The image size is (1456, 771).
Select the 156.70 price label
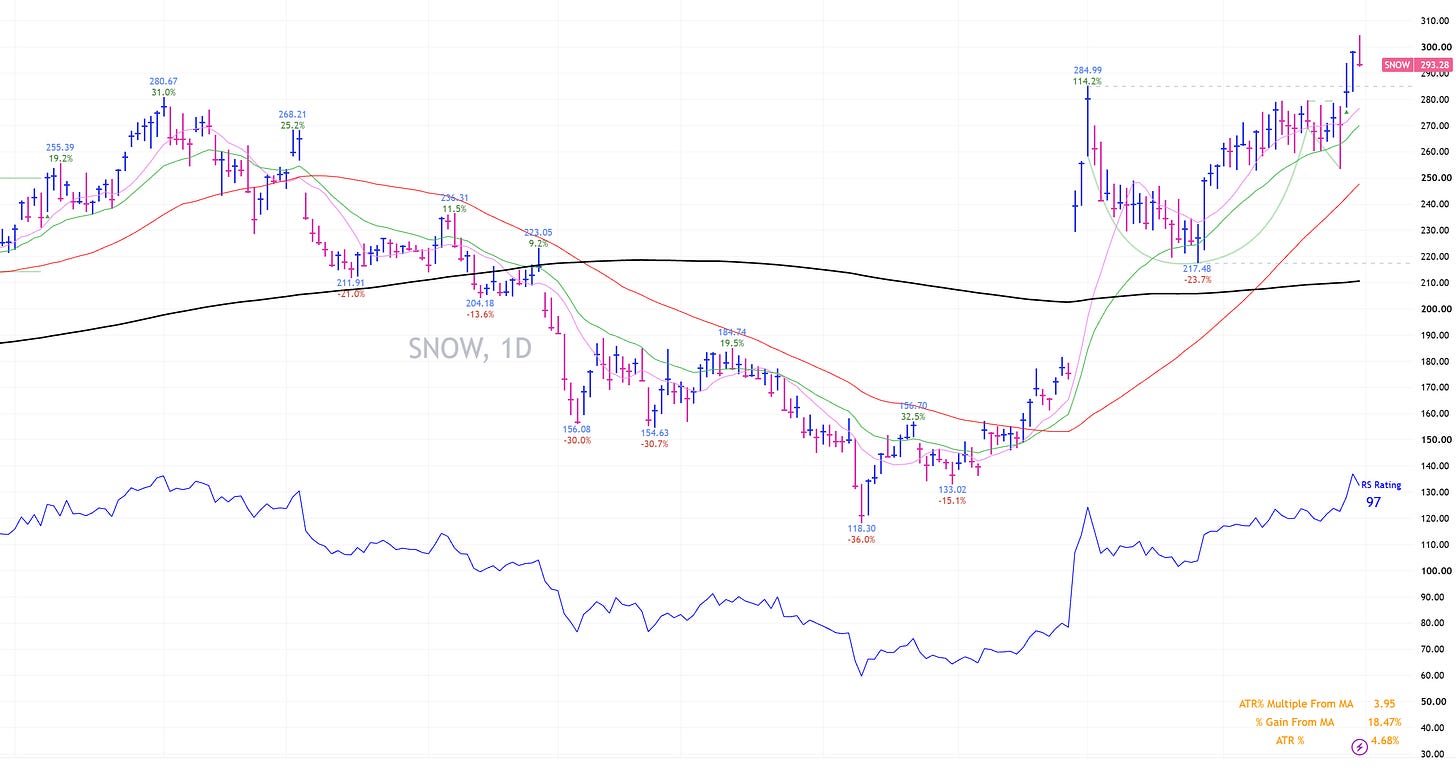pyautogui.click(x=912, y=405)
